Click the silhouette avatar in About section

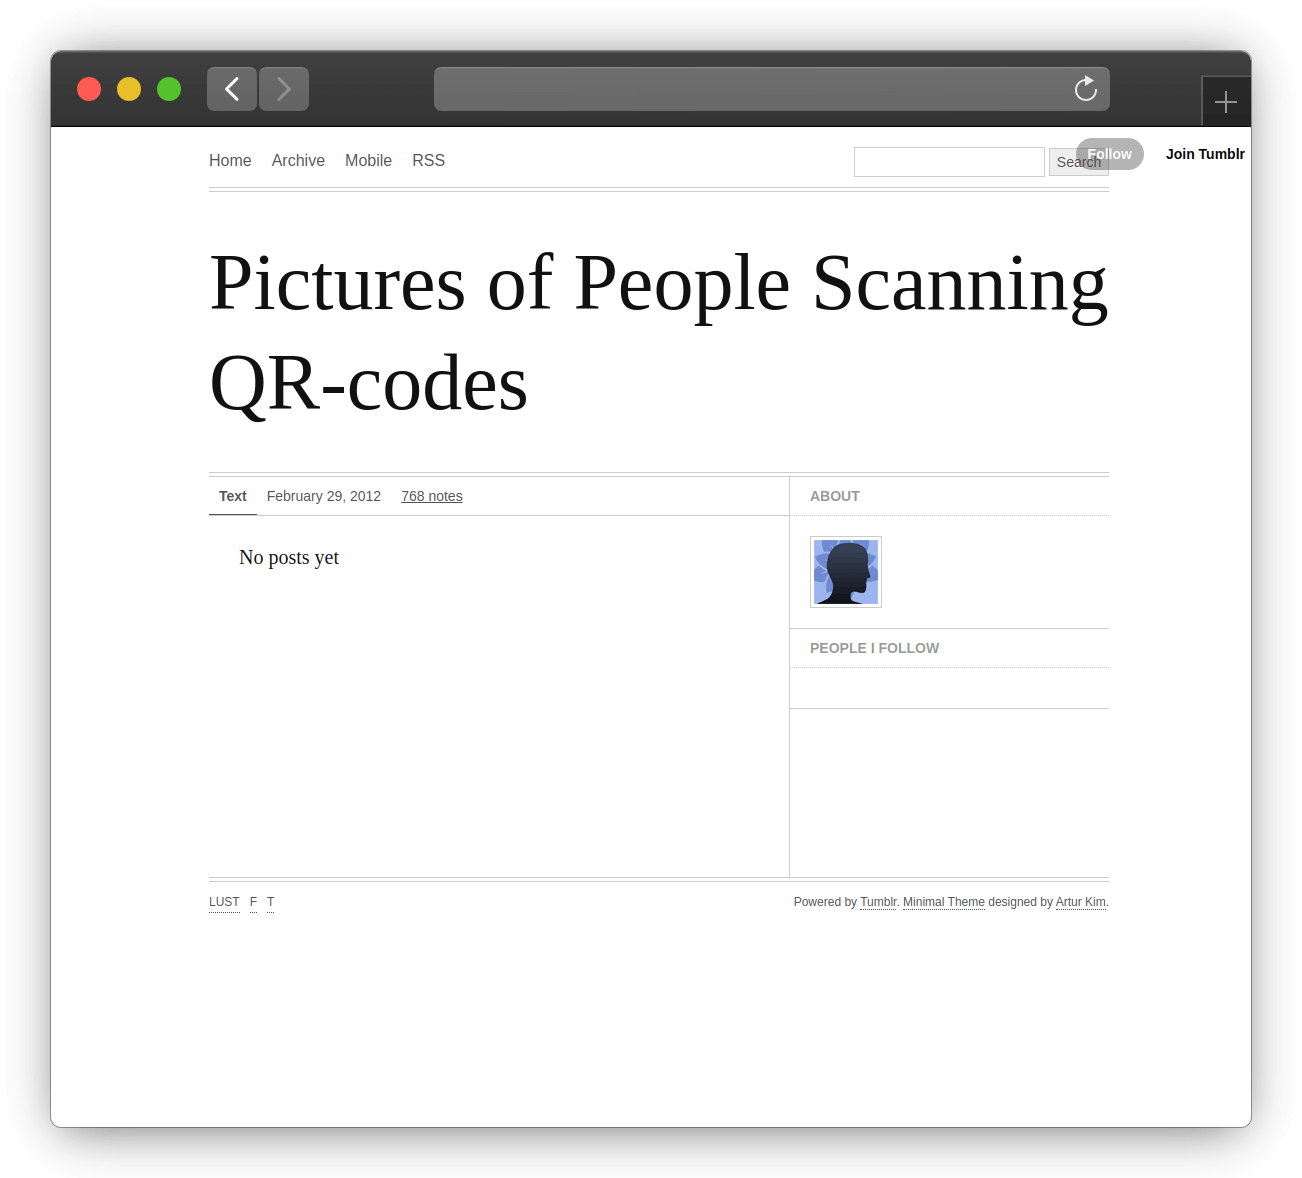[x=845, y=572]
